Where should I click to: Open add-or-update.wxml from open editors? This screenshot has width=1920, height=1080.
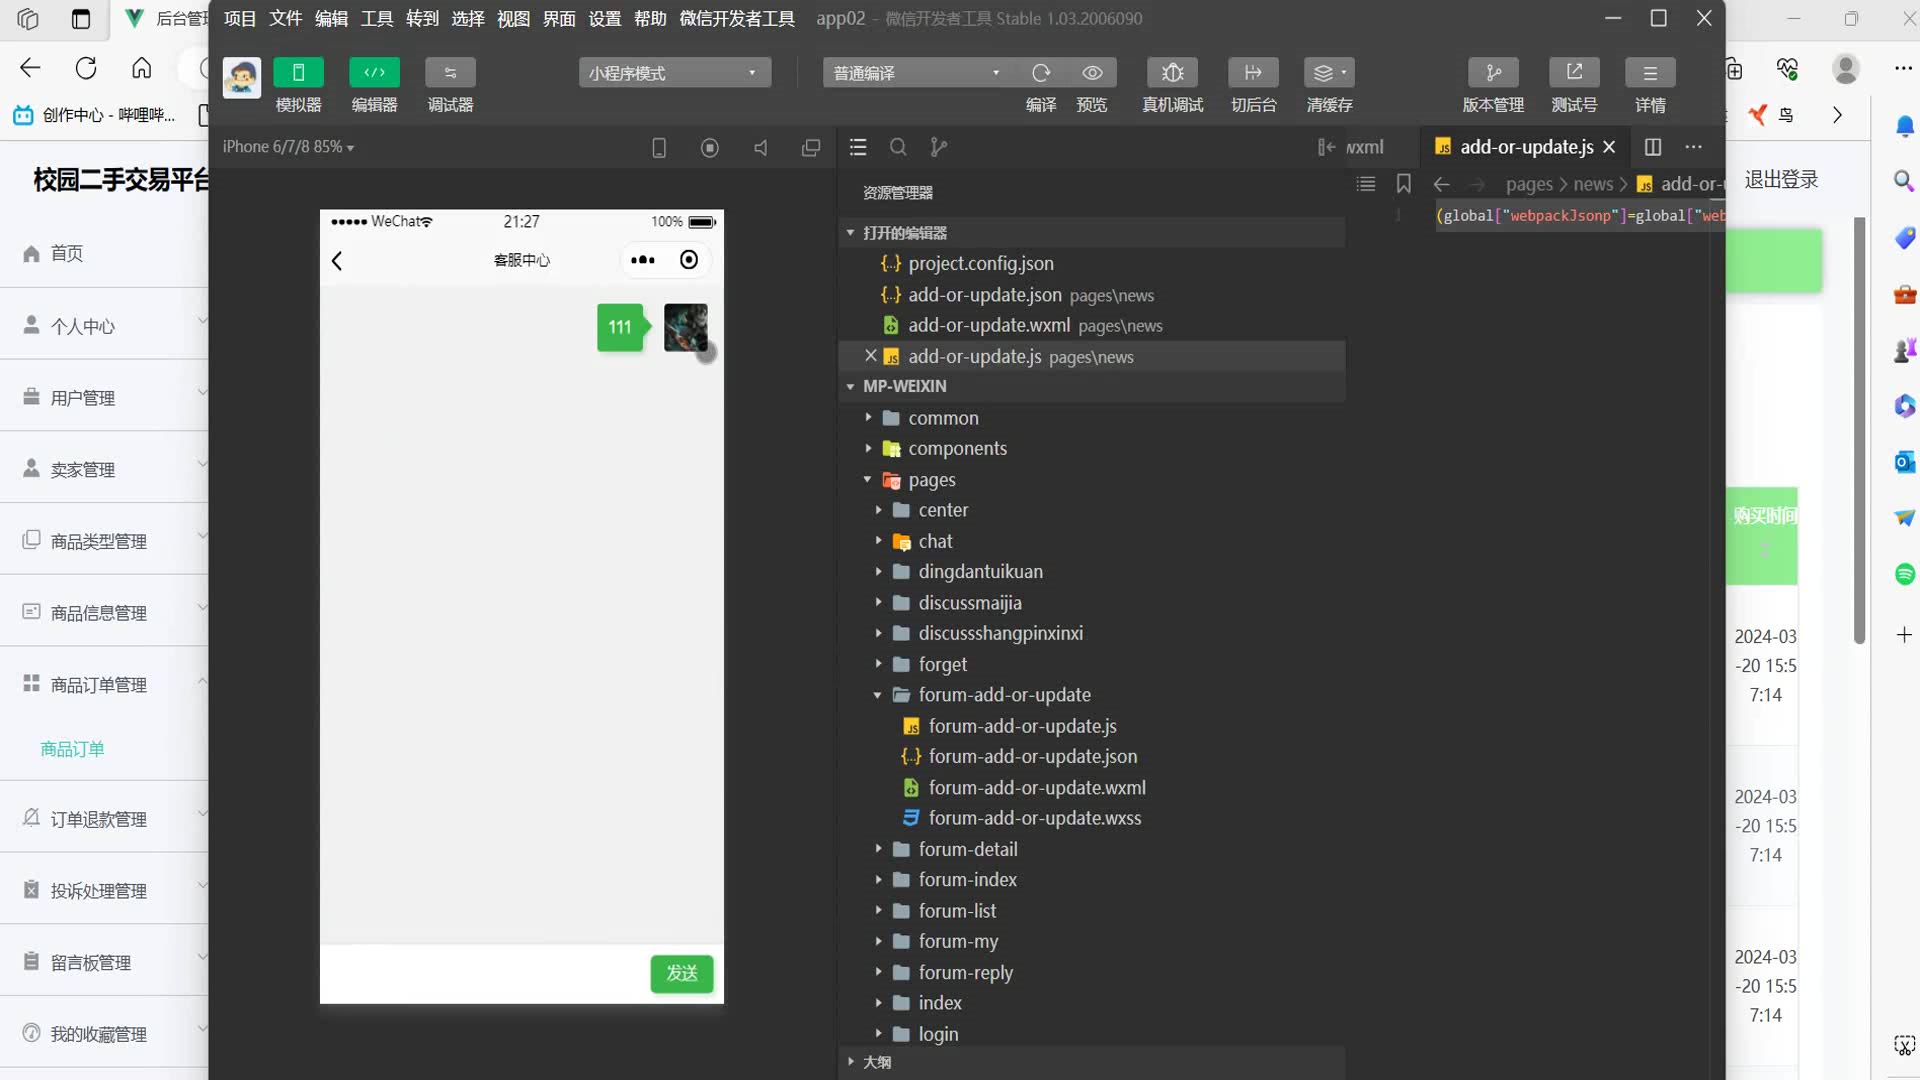tap(1092, 326)
